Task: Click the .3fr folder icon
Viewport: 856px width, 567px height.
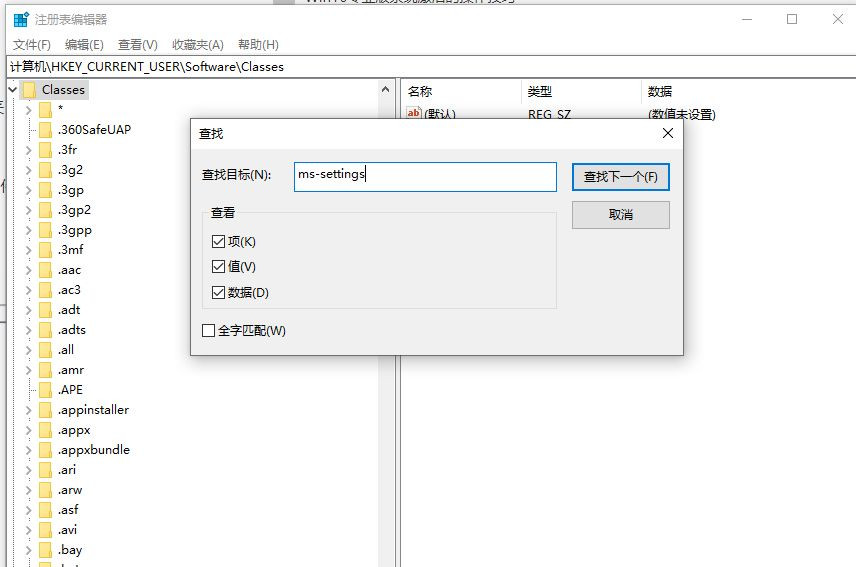Action: pos(46,150)
